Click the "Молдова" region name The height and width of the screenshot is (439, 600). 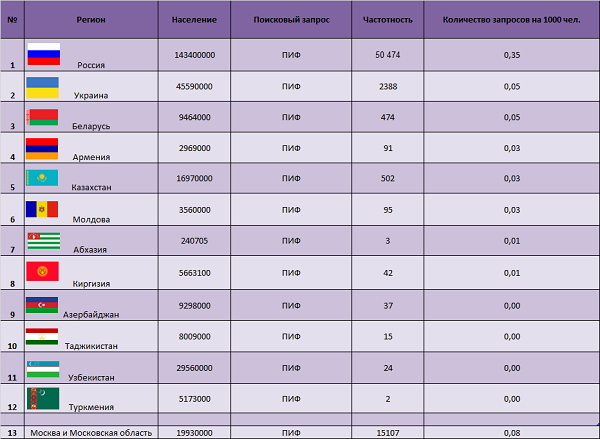coord(91,219)
